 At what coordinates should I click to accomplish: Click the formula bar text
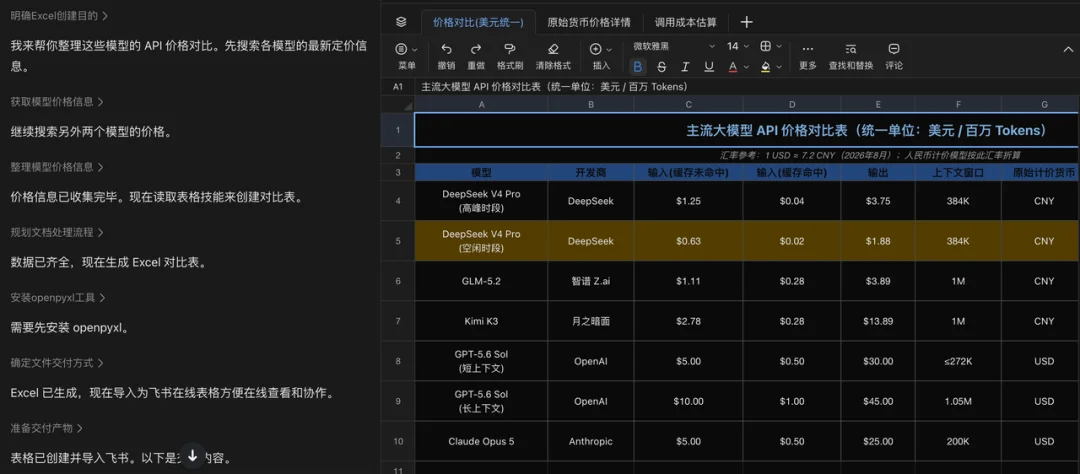554,87
